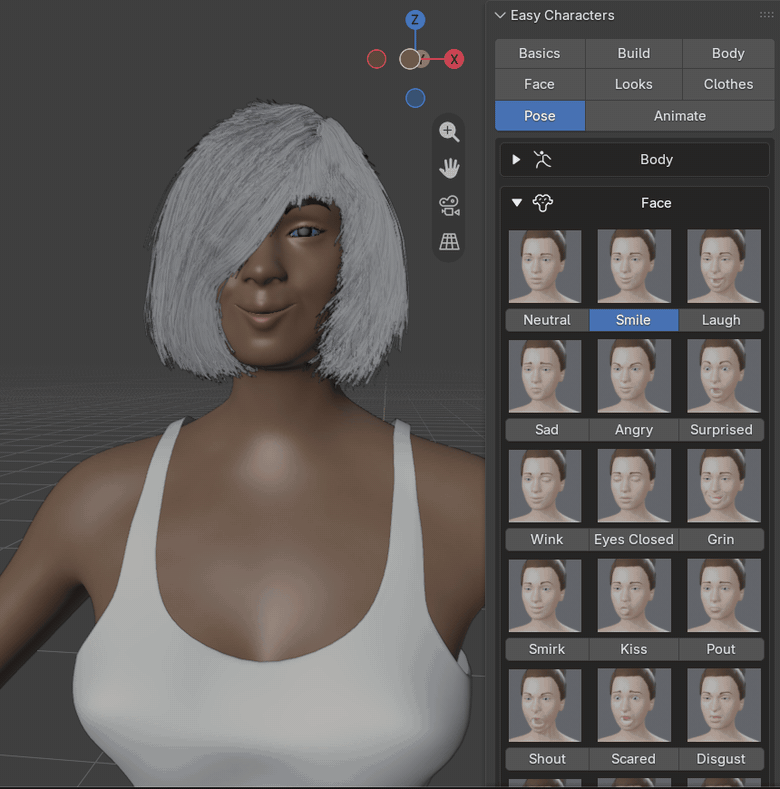This screenshot has width=780, height=789.
Task: Click the negative X axis gizmo circle
Action: tap(376, 59)
